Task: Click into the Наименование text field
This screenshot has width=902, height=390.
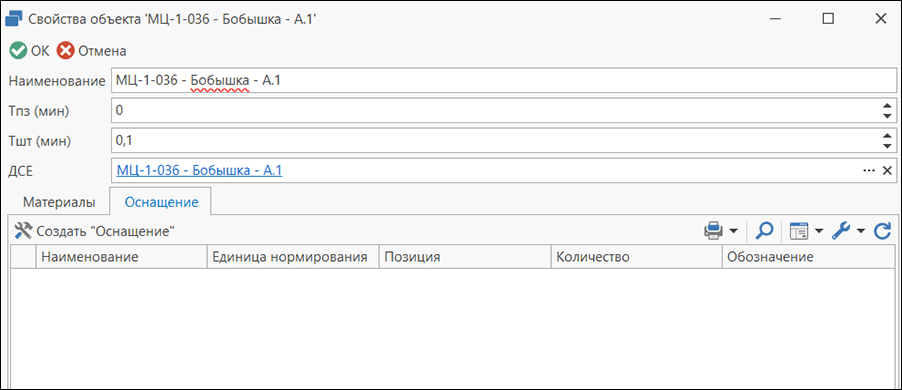Action: point(504,81)
